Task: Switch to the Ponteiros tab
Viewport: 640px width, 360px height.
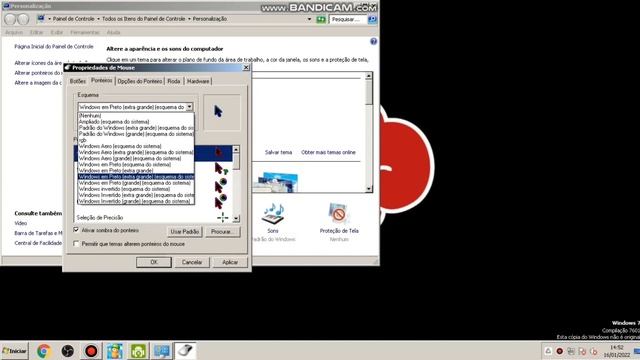Action: tap(102, 80)
